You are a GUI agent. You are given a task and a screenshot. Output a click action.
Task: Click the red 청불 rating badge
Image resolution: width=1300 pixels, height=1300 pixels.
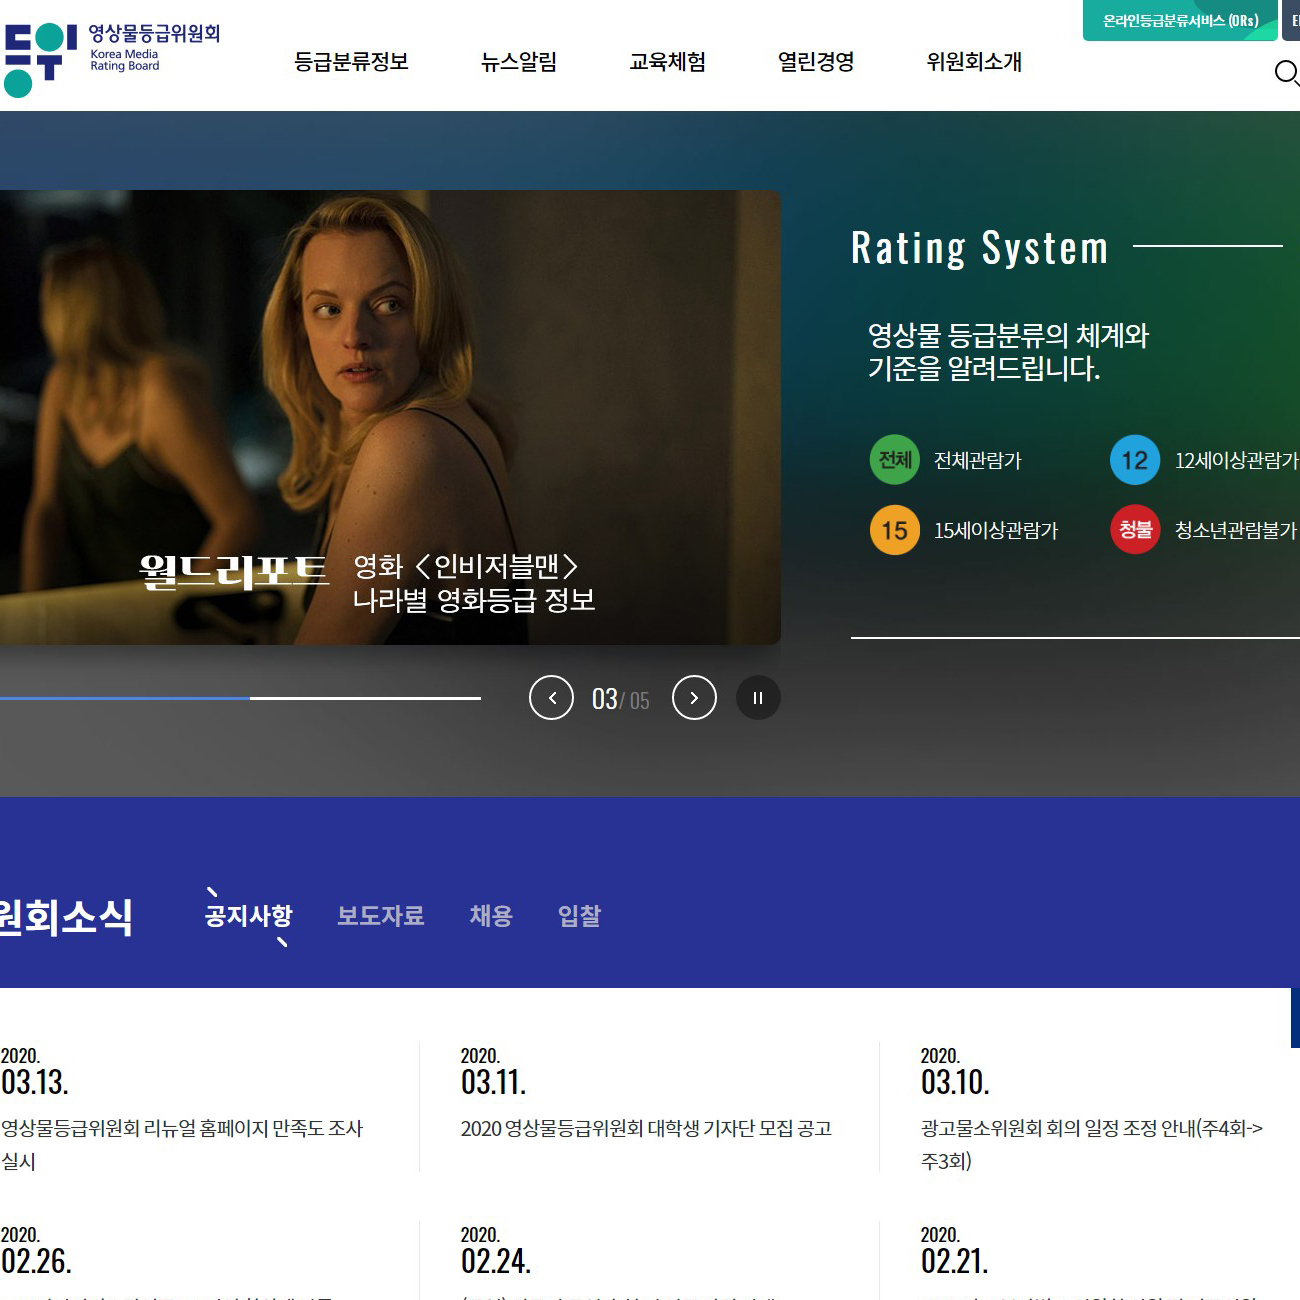tap(1134, 530)
